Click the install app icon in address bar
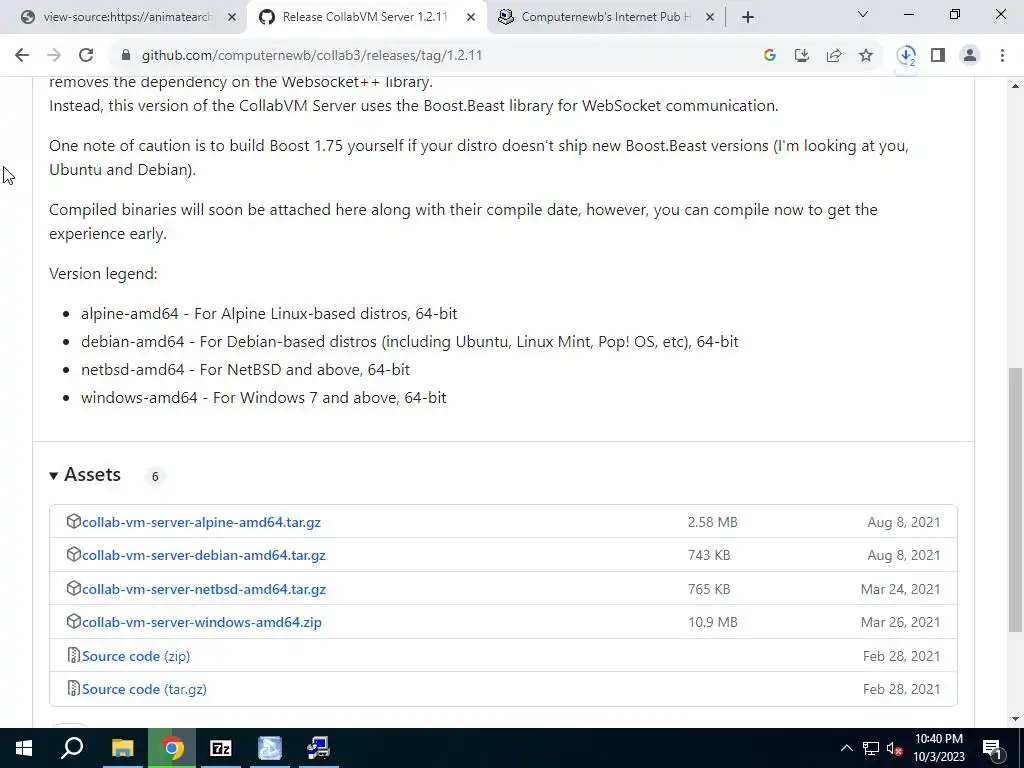The image size is (1024, 768). pos(802,56)
